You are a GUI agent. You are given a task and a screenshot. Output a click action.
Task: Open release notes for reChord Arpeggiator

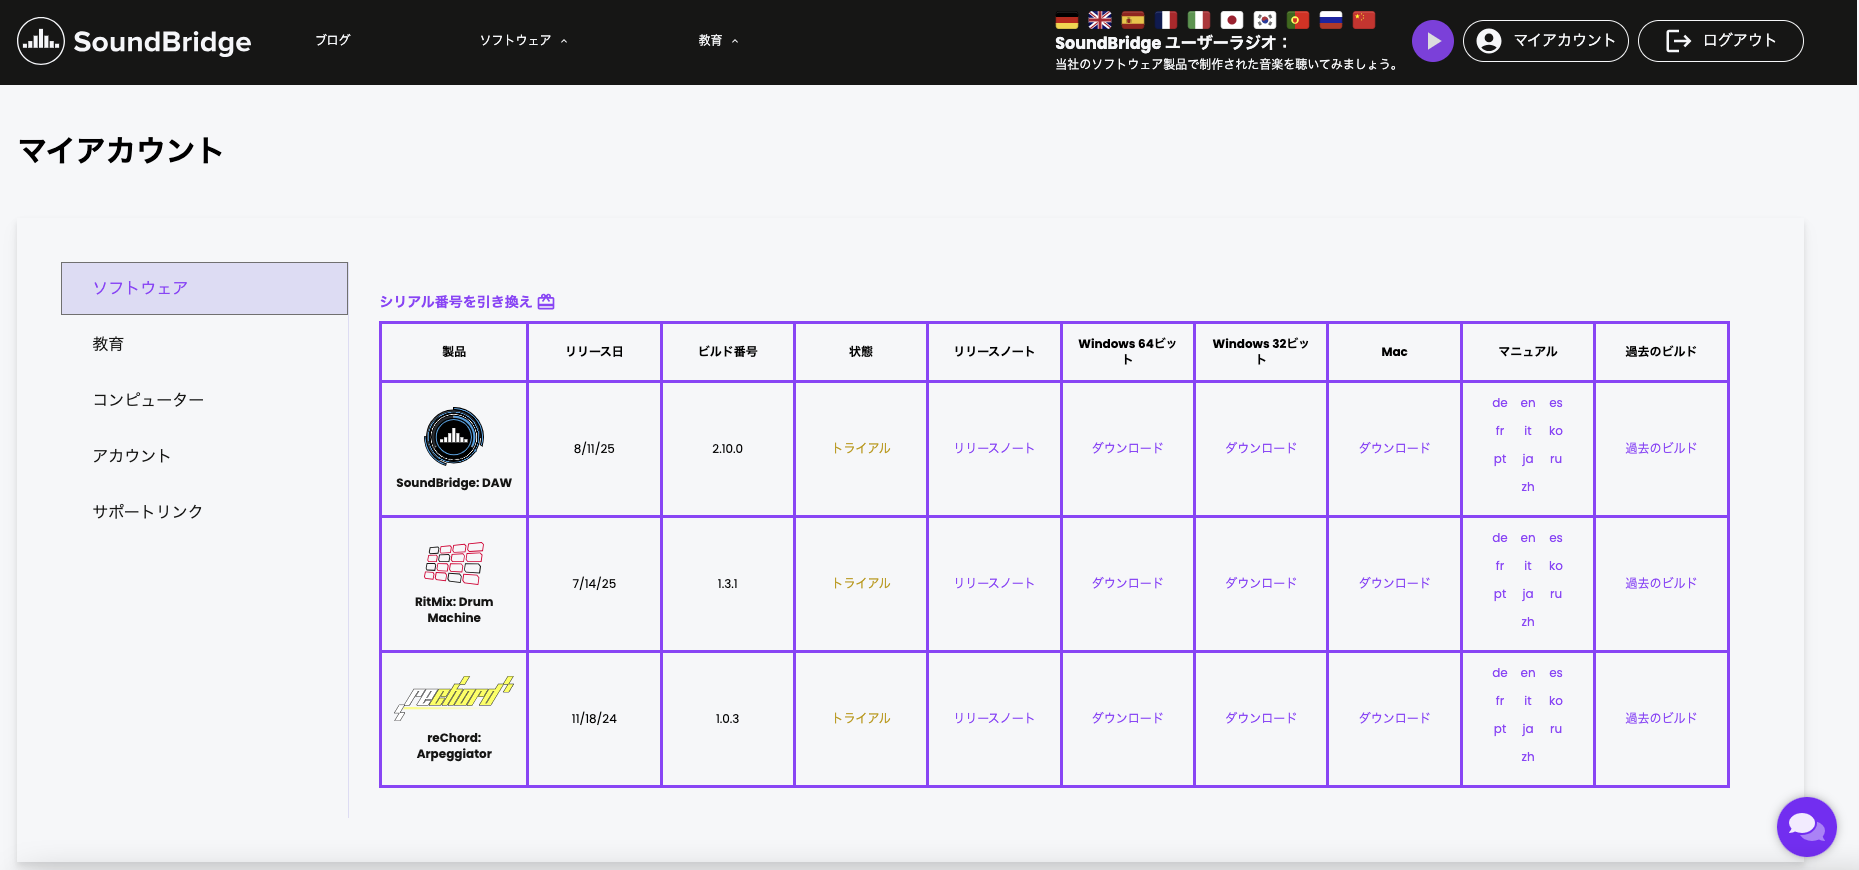point(994,718)
